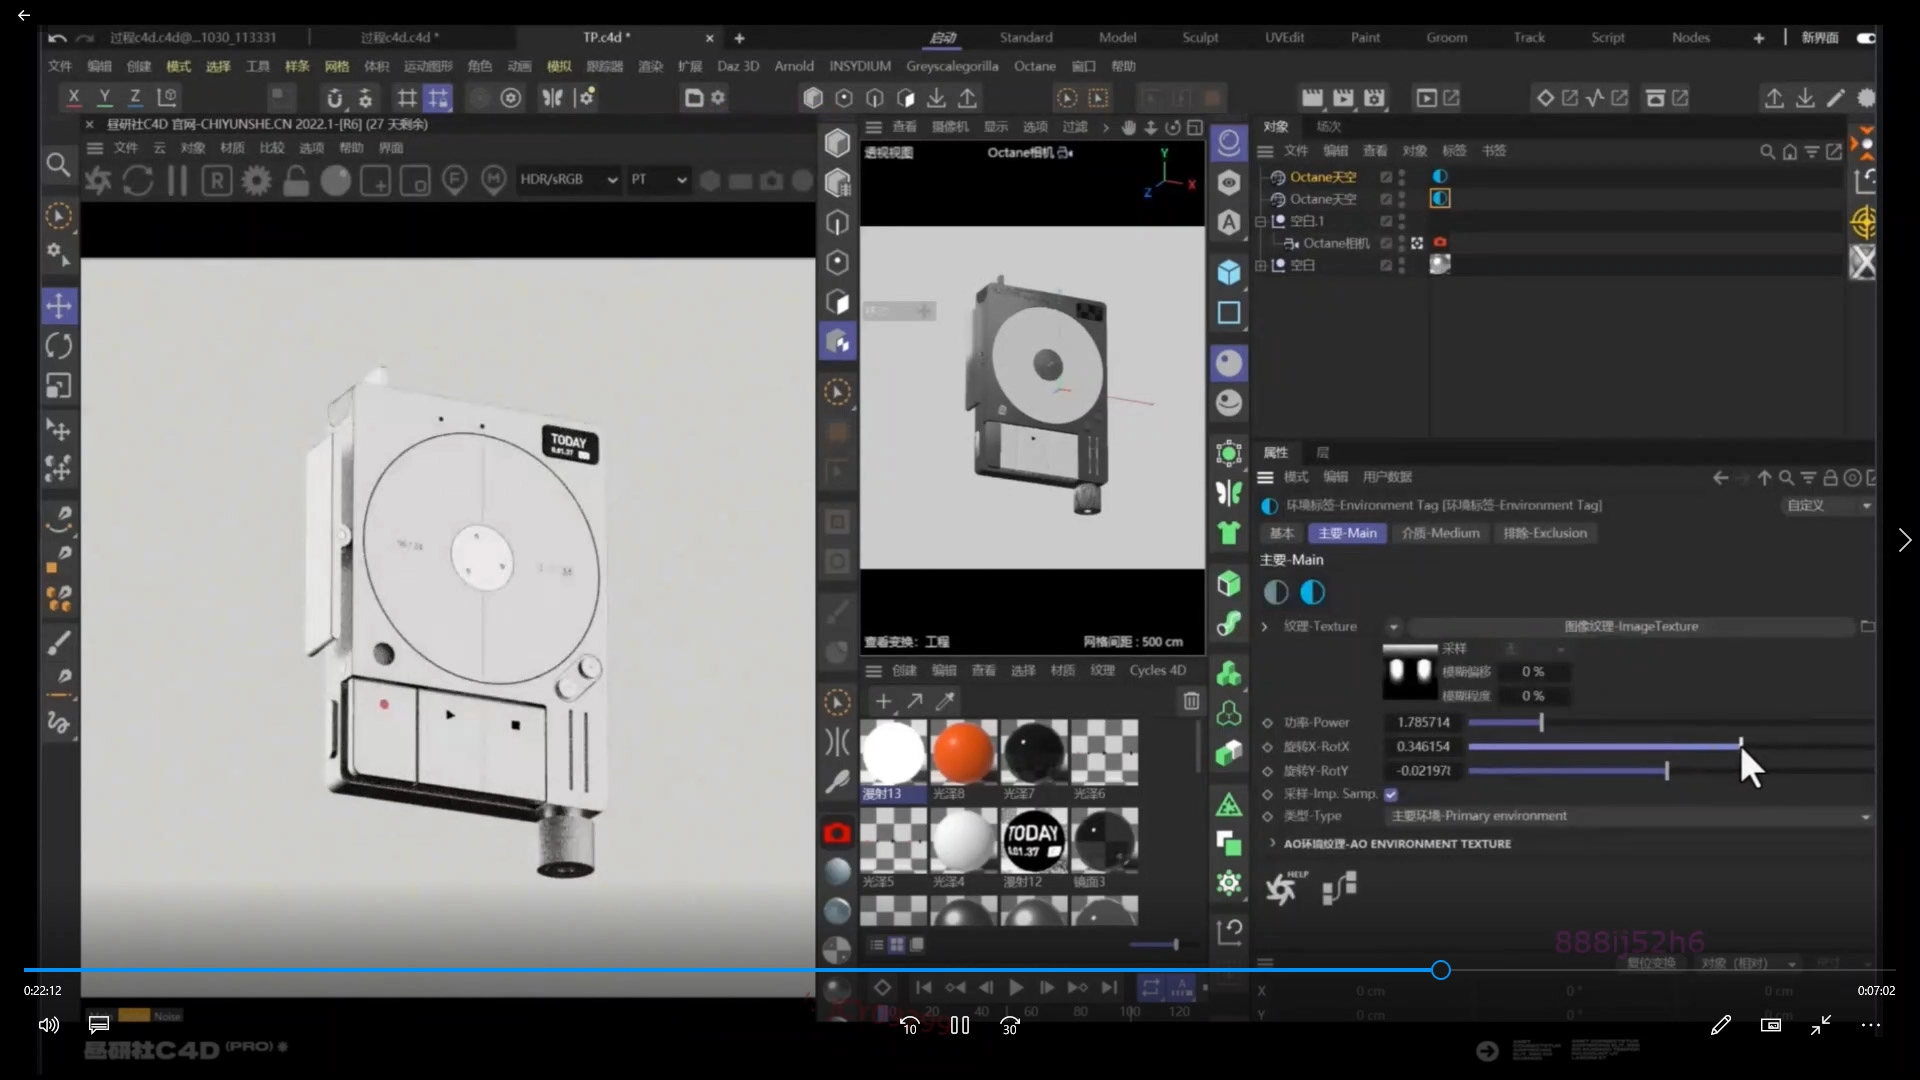Open the Octane menu in menu bar
The image size is (1920, 1080).
pyautogui.click(x=1034, y=66)
